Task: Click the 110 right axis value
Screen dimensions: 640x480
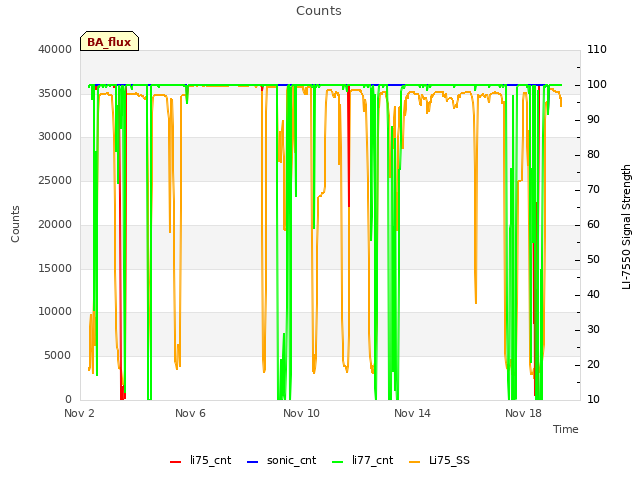Action: click(597, 49)
